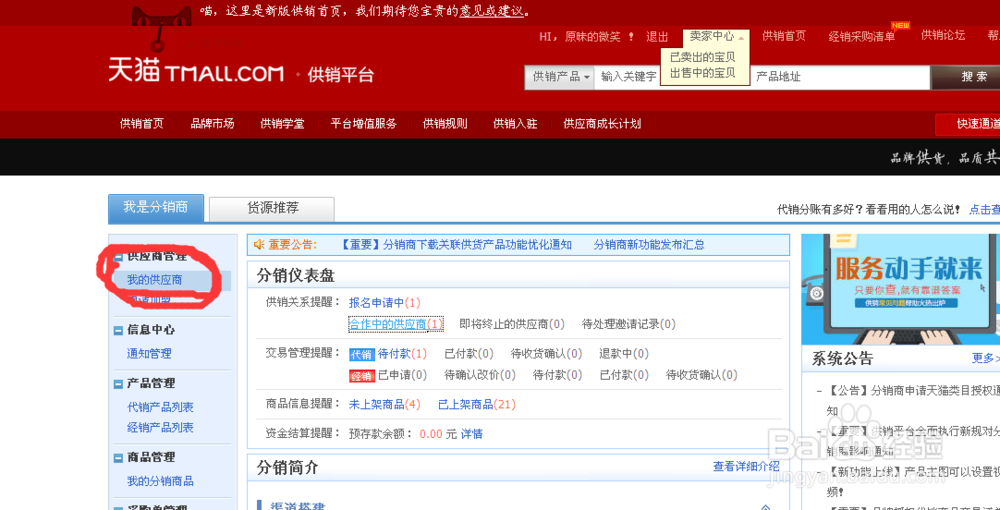Click the 天猫 TMALL.COM logo
This screenshot has width=1000, height=510.
click(x=196, y=70)
